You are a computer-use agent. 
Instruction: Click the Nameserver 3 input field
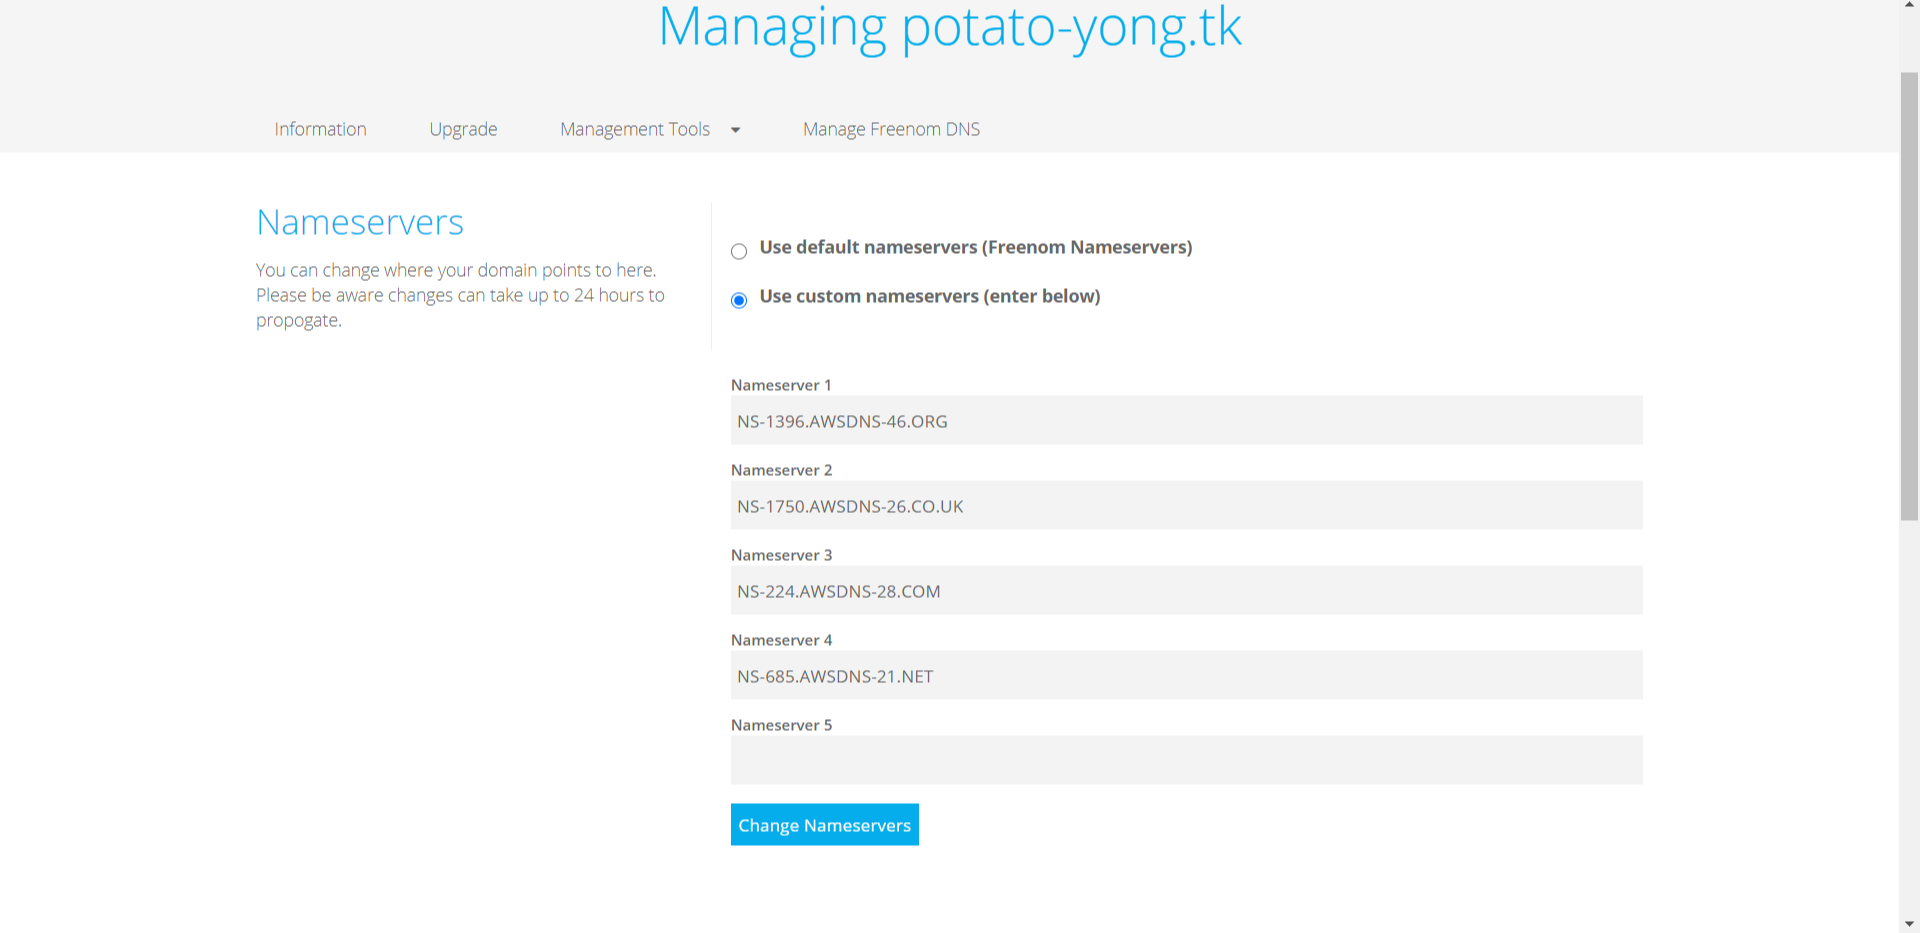(1186, 590)
